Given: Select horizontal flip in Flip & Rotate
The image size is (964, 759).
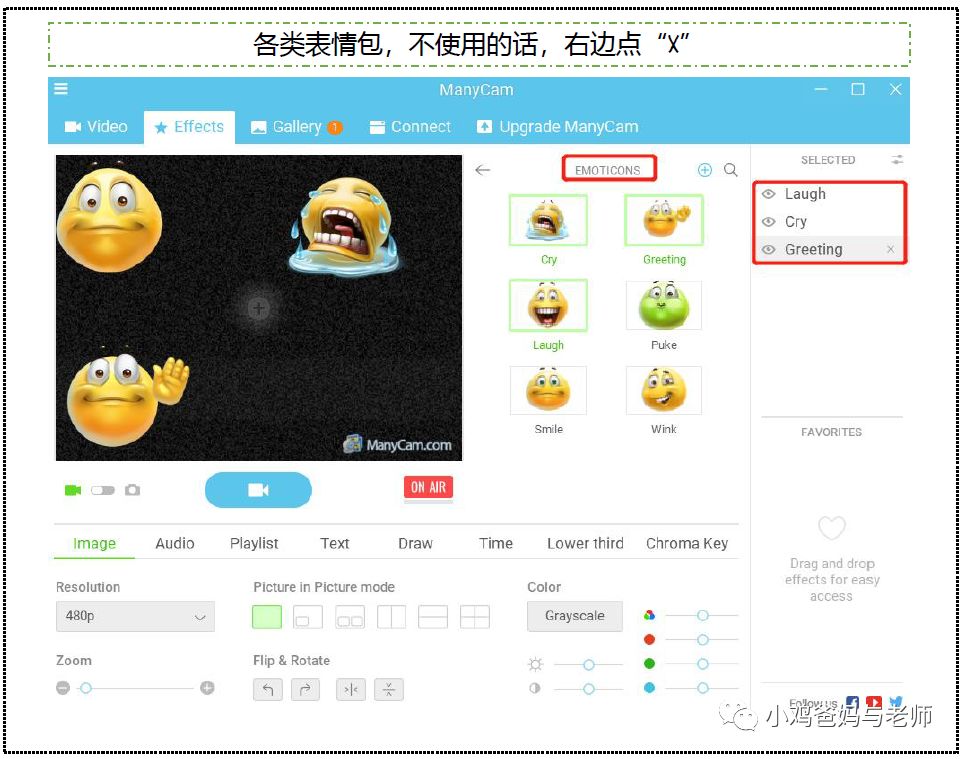Looking at the screenshot, I should tap(350, 689).
